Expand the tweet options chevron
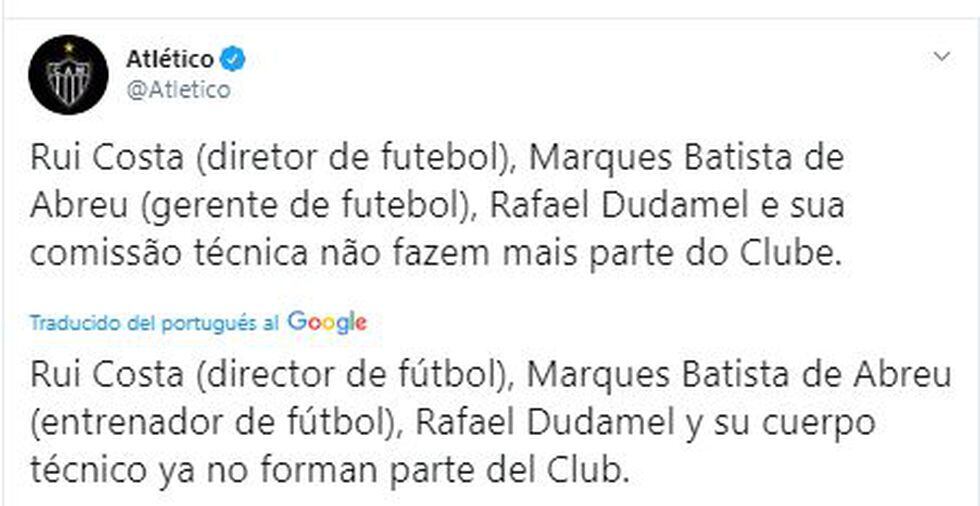The image size is (980, 506). (x=941, y=57)
